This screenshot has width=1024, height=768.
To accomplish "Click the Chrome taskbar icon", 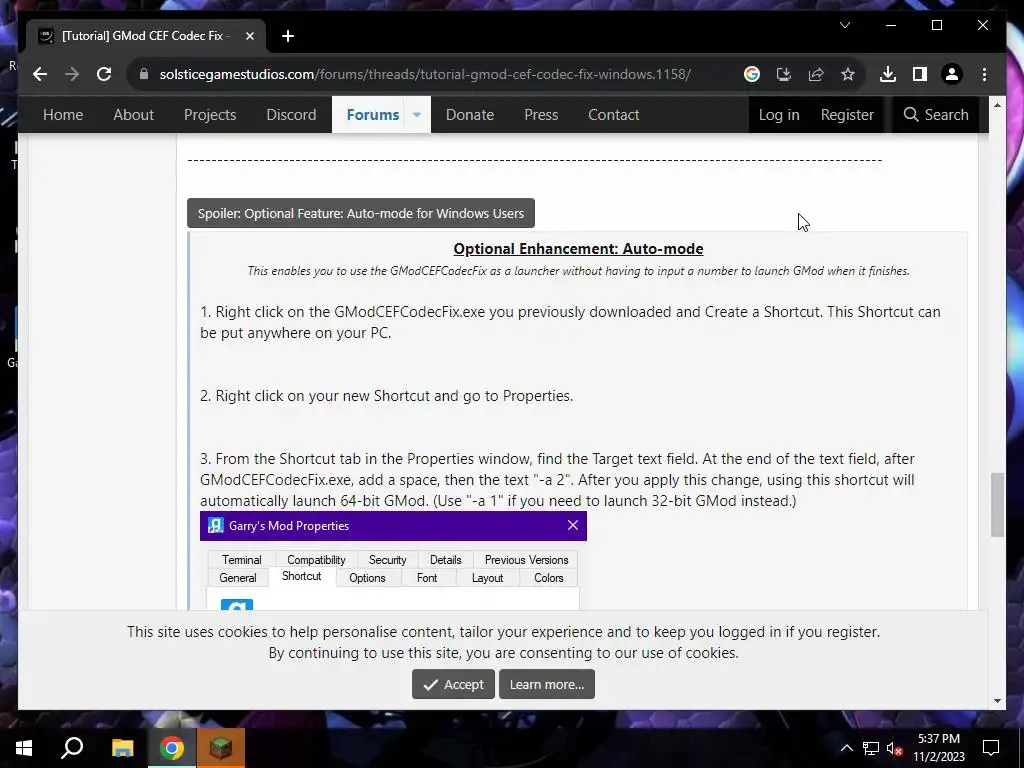I will [x=172, y=748].
